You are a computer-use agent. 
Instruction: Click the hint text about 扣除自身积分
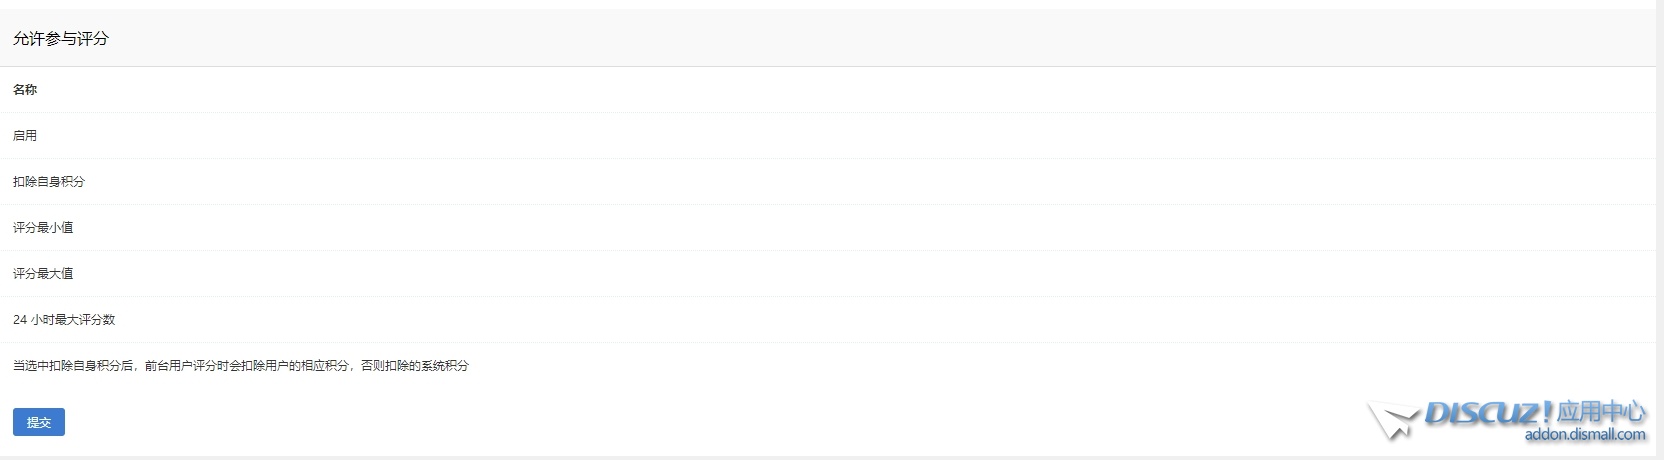click(241, 366)
